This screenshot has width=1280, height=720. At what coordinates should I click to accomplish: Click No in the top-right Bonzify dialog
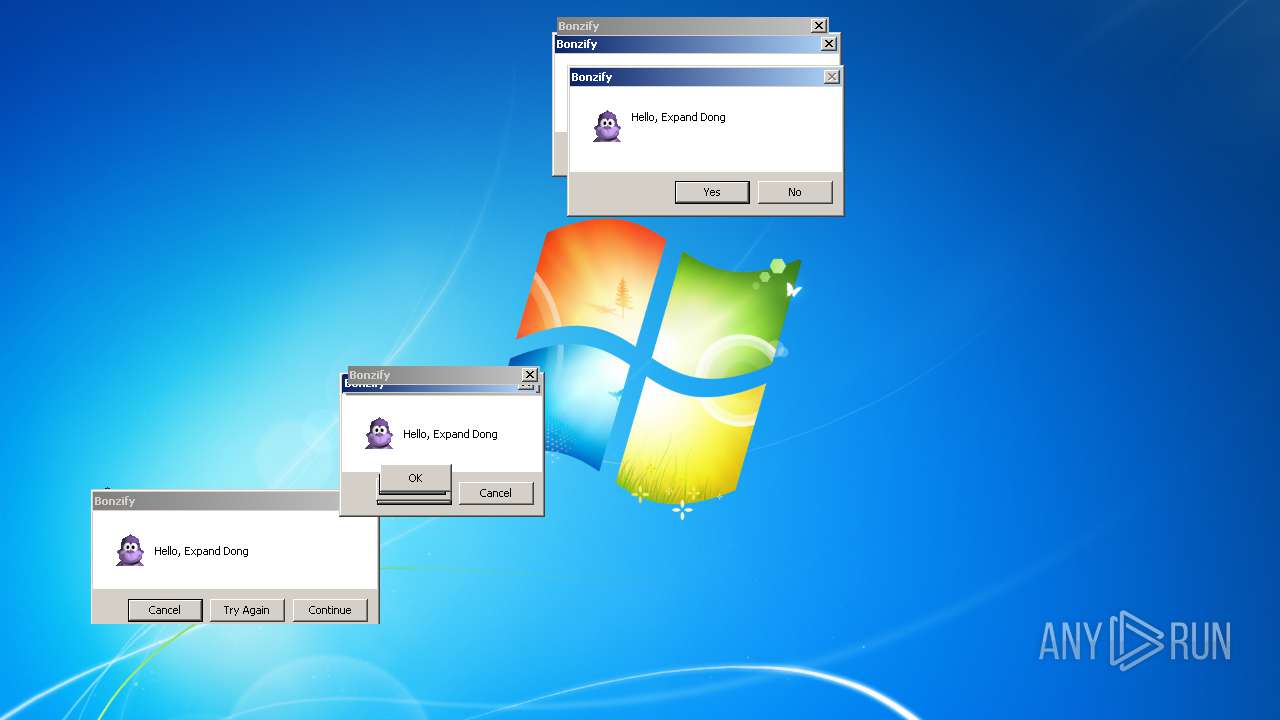click(x=795, y=192)
